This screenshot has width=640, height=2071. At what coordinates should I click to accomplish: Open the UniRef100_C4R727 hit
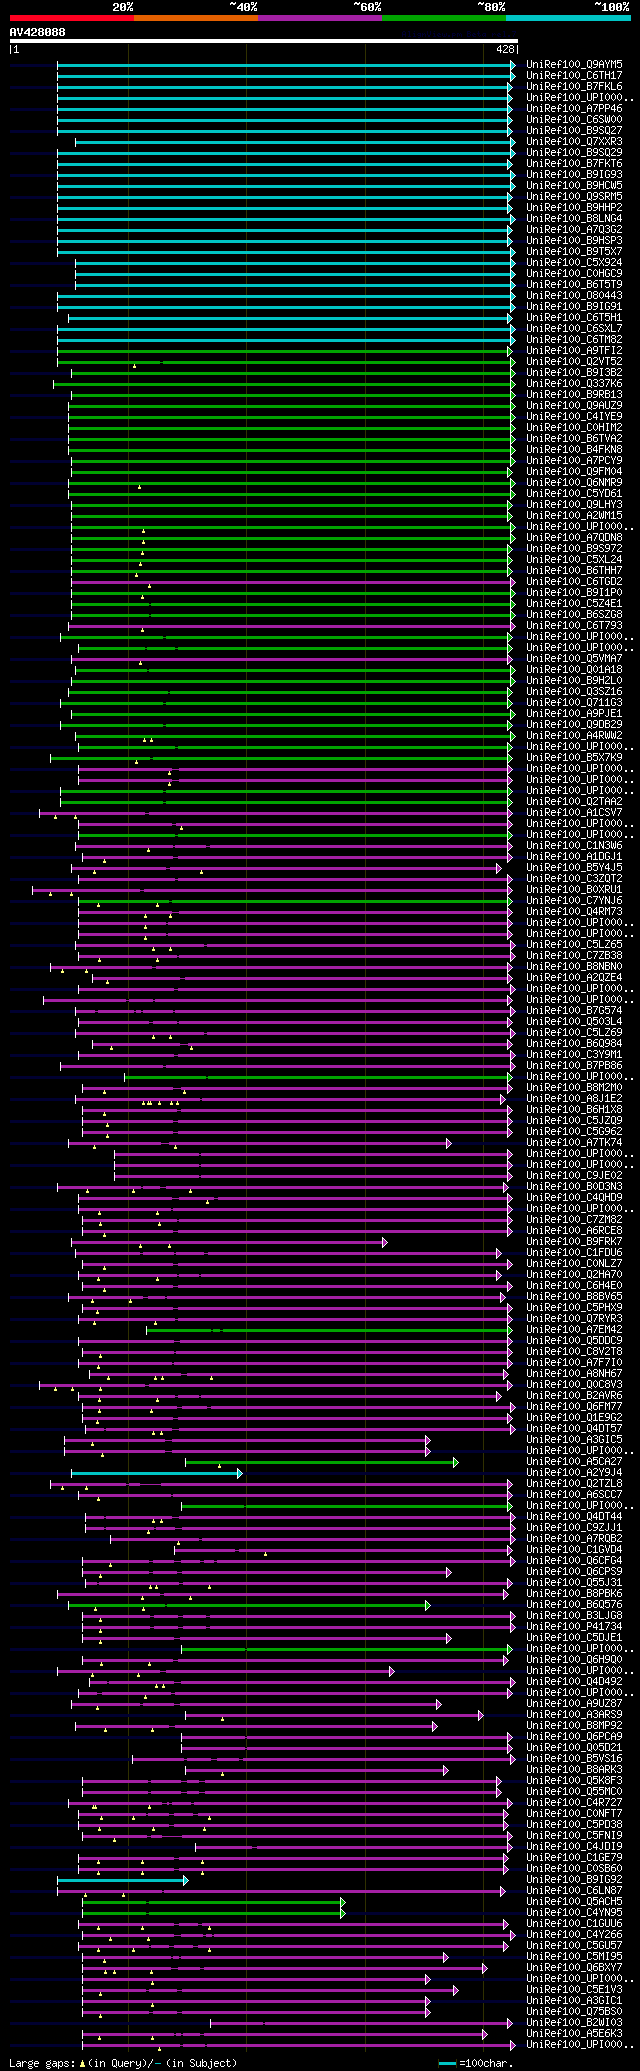574,1802
